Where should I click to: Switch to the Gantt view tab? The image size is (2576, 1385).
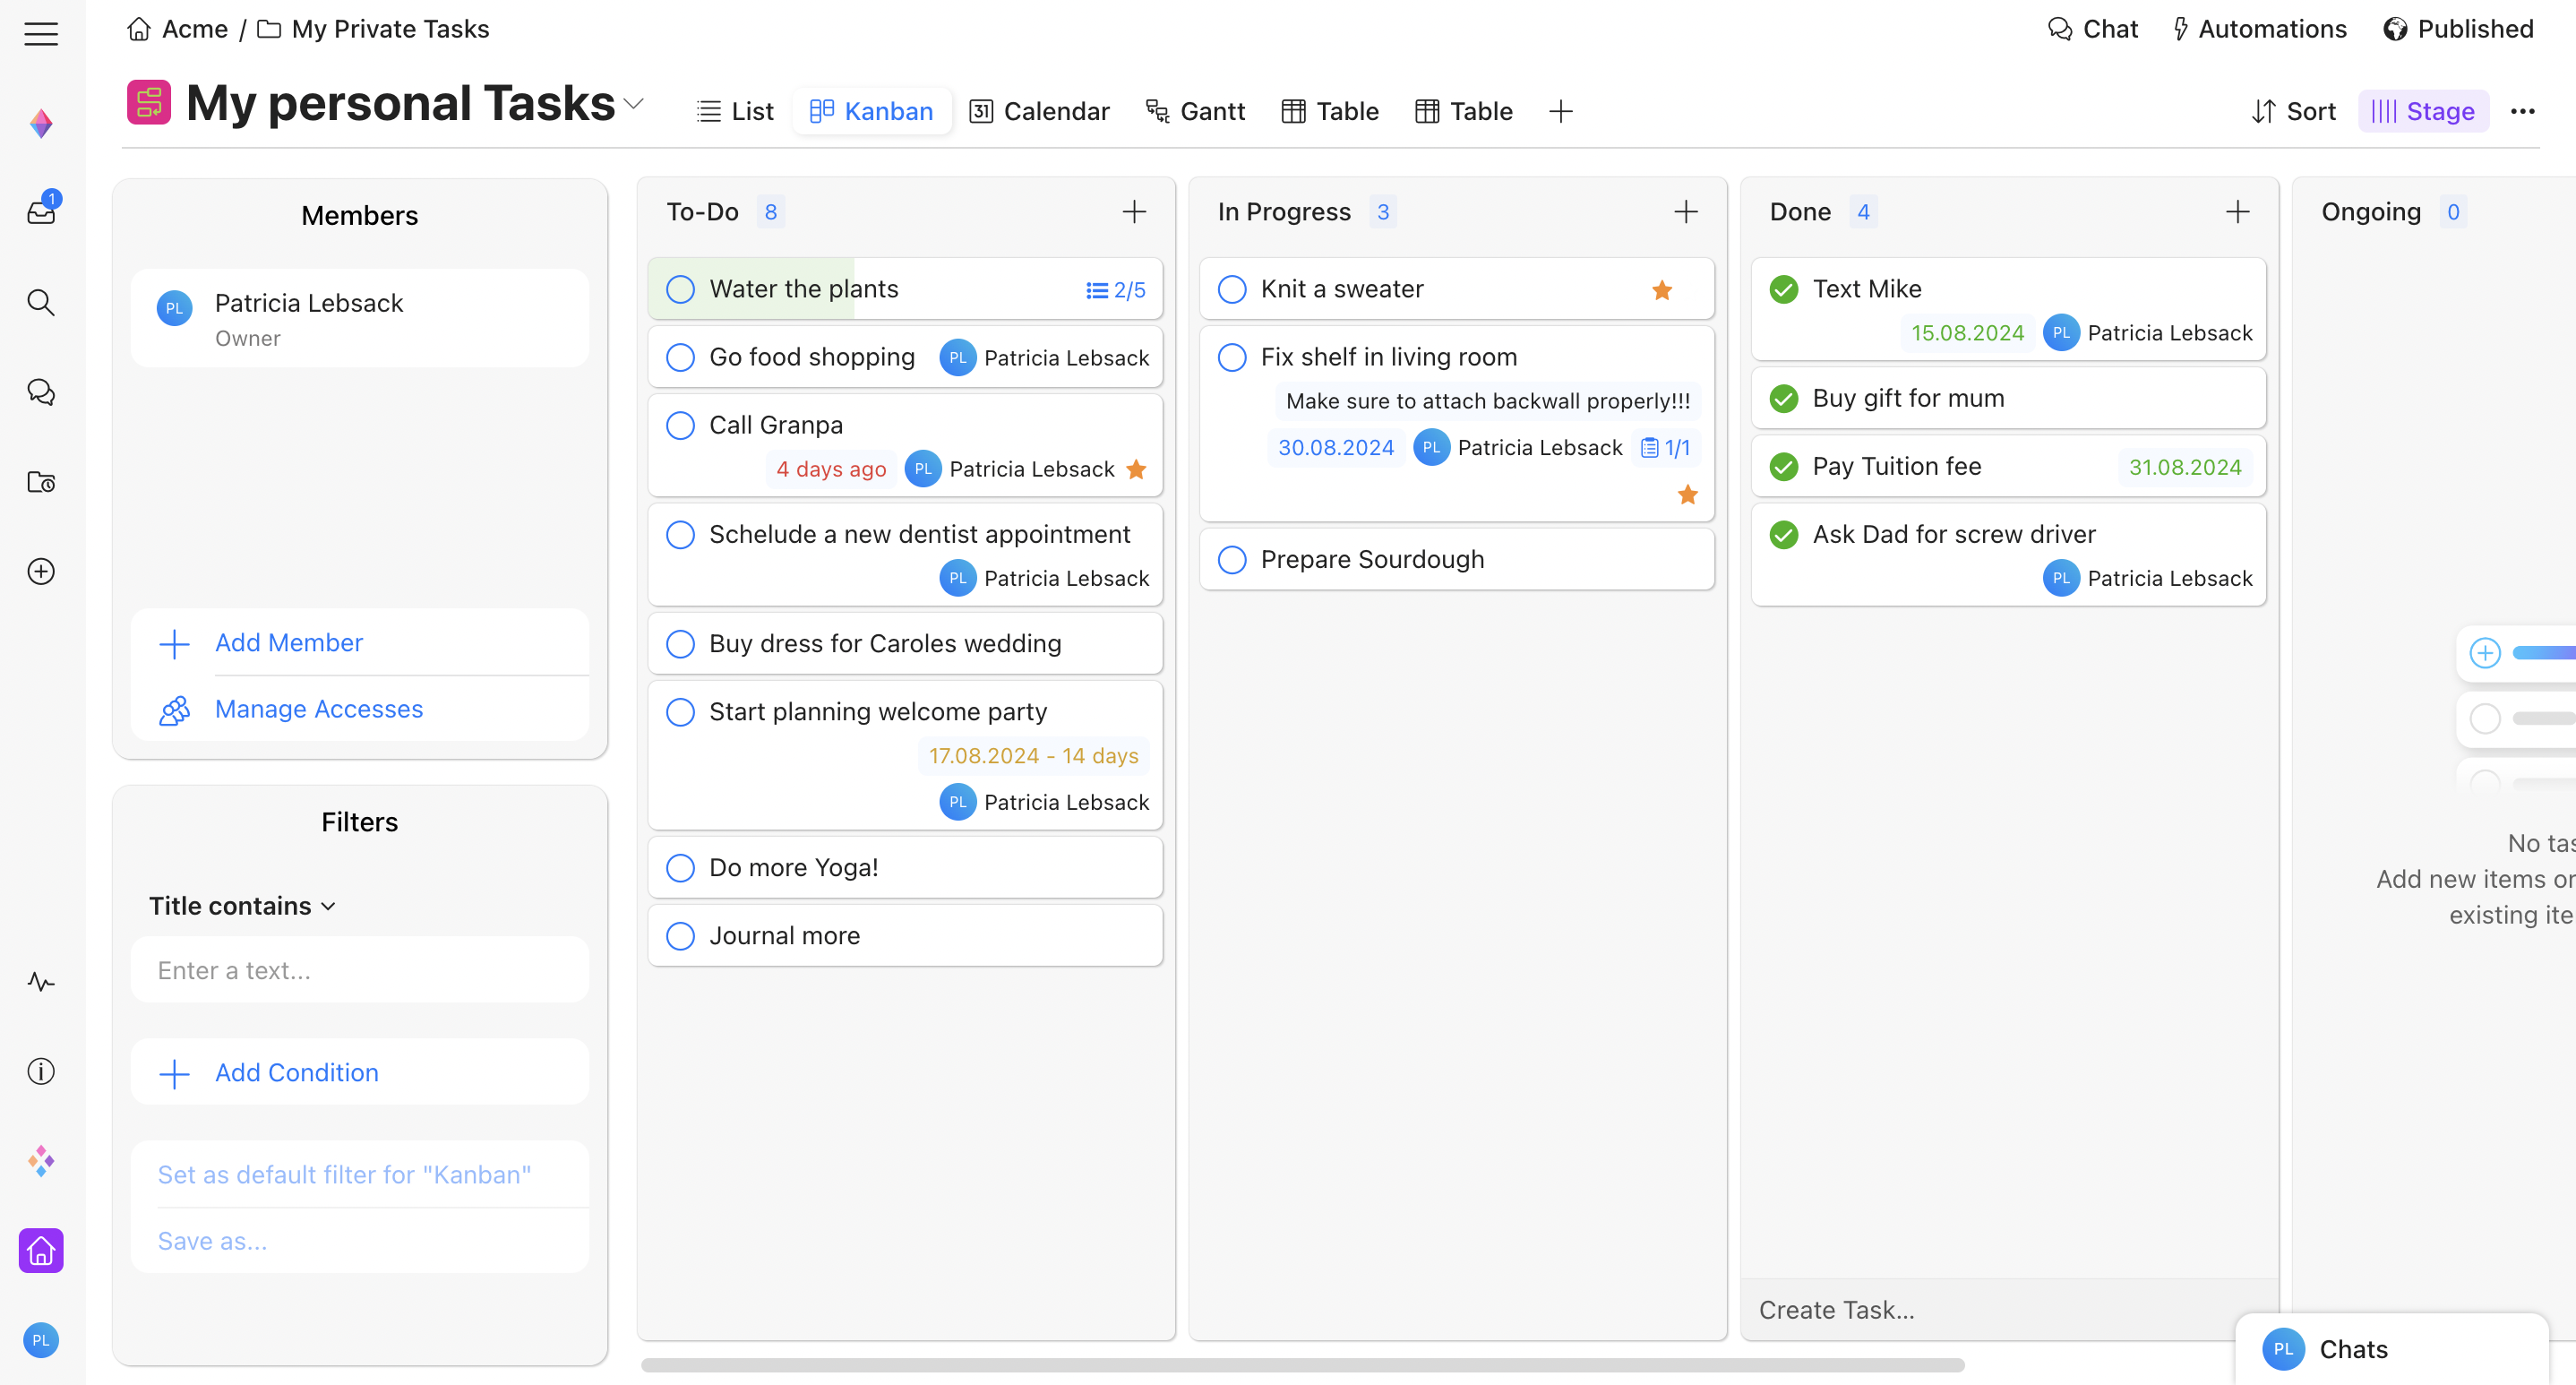(1195, 111)
